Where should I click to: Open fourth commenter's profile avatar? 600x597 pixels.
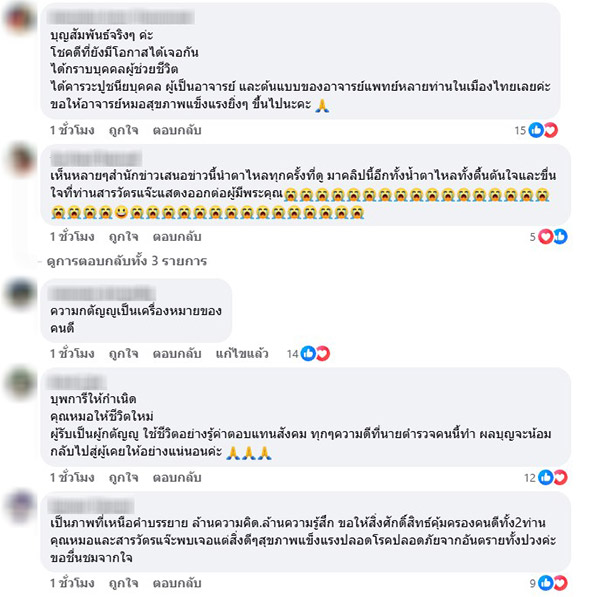pyautogui.click(x=20, y=383)
